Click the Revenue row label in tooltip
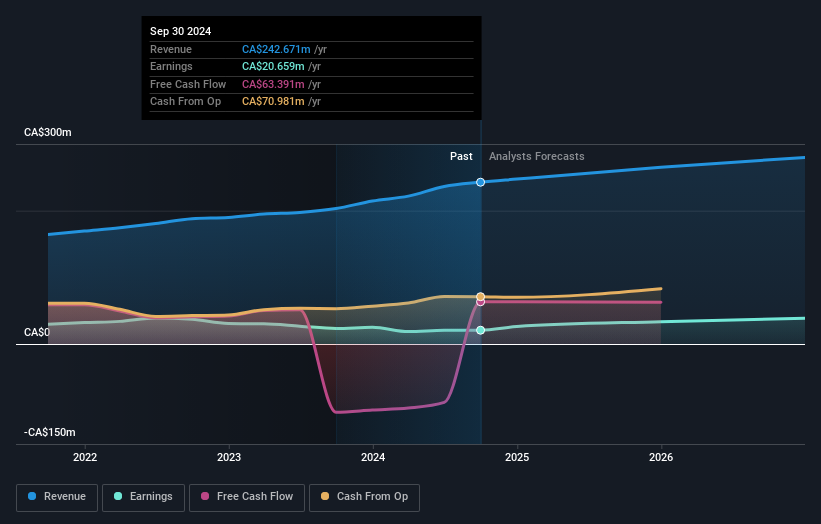 point(171,49)
